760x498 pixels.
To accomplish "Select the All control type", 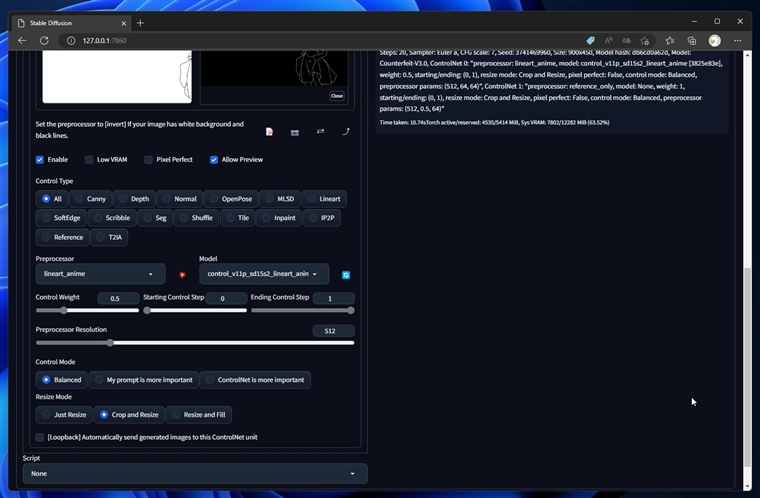I will pos(51,199).
